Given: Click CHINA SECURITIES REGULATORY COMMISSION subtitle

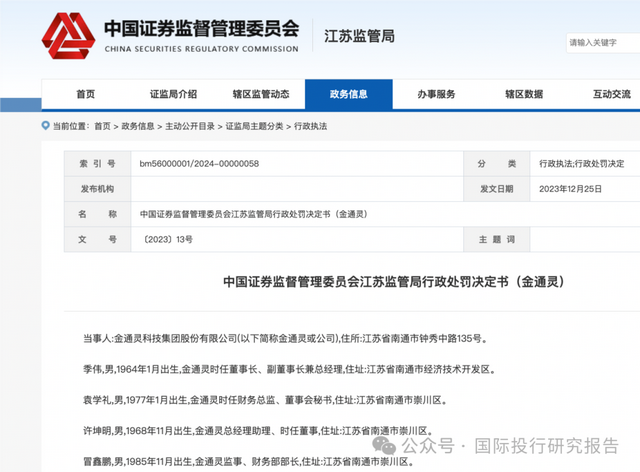Looking at the screenshot, I should [202, 49].
